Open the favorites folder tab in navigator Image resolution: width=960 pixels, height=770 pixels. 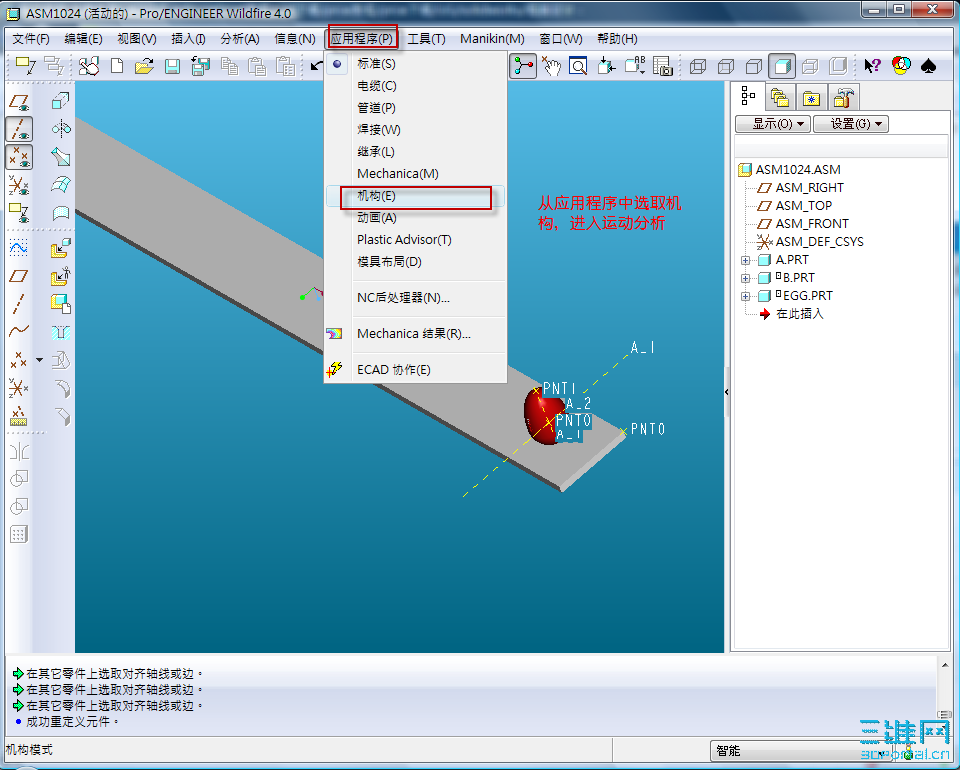(811, 97)
